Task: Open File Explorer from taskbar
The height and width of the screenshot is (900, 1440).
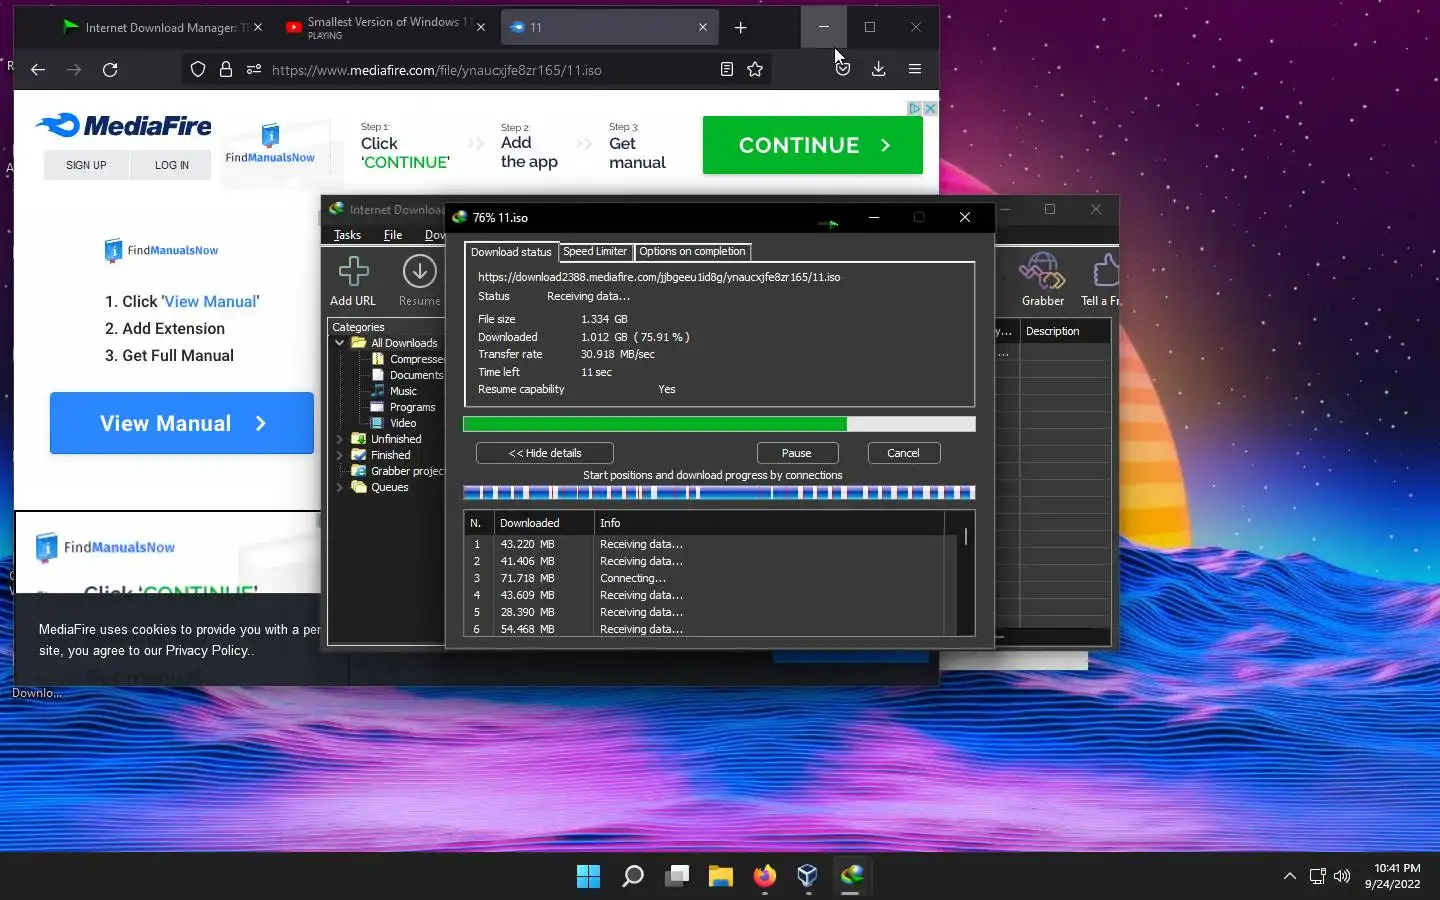Action: point(721,877)
